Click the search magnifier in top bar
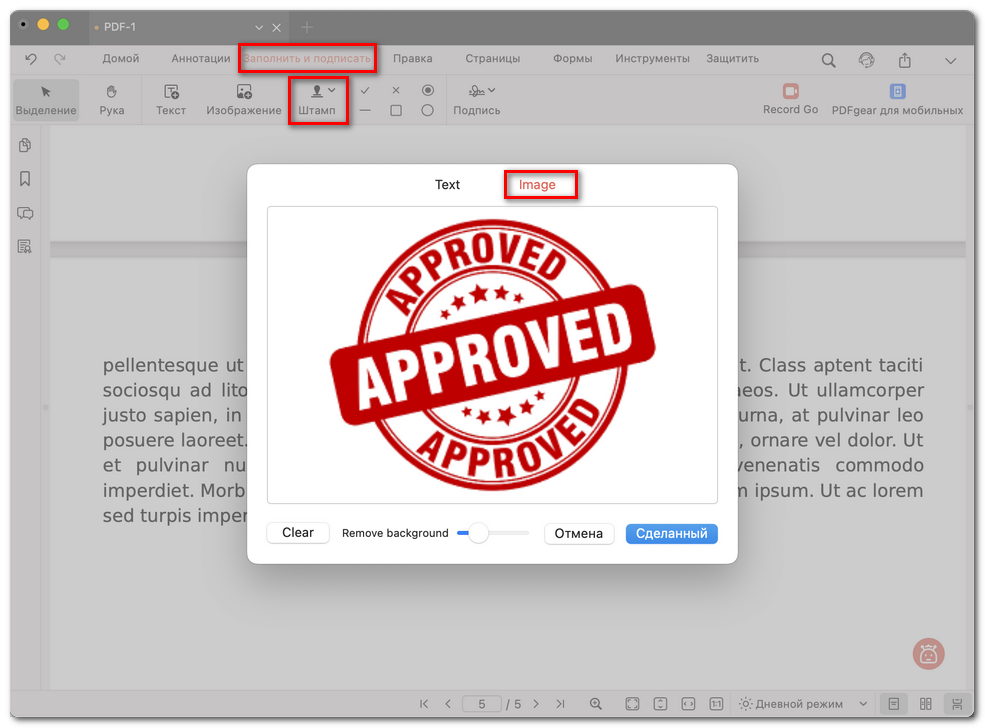This screenshot has height=728, width=985. pos(828,60)
